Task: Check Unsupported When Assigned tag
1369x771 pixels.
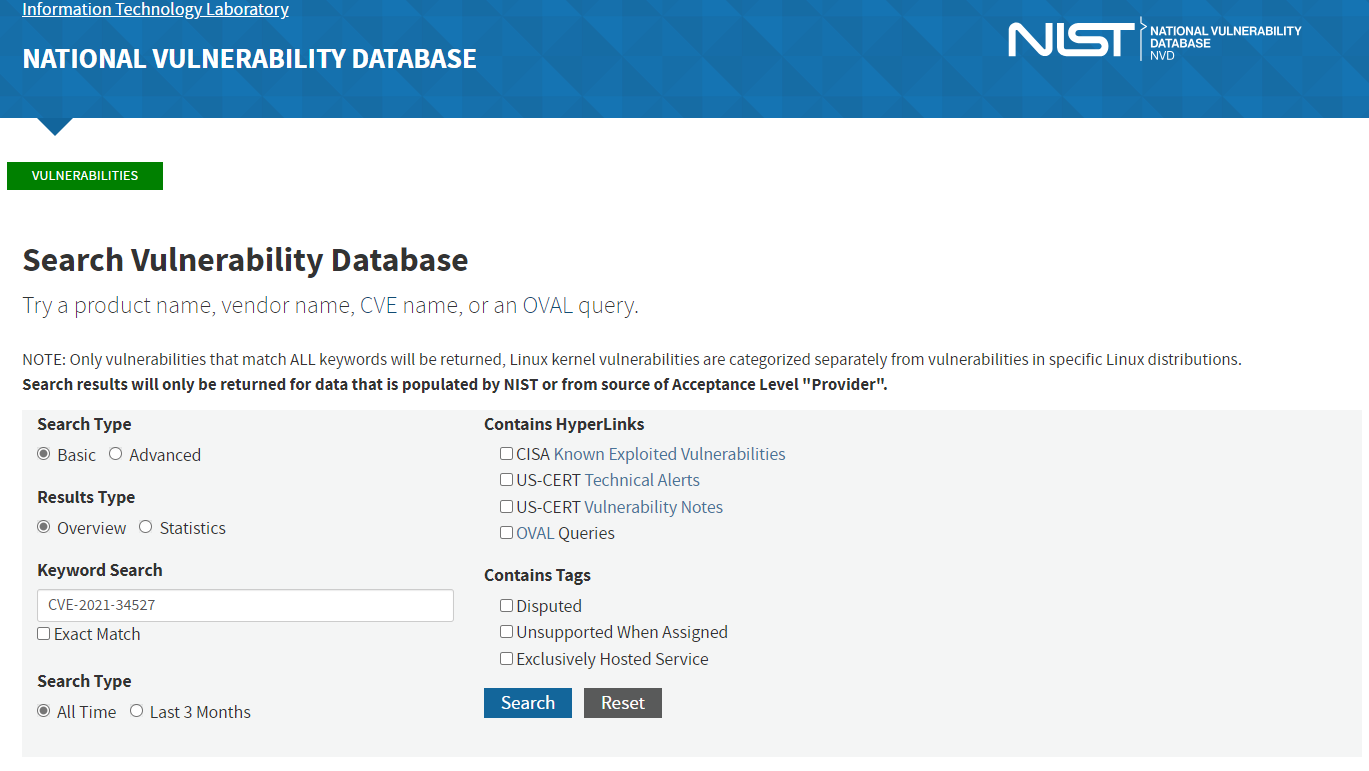Action: click(x=507, y=632)
